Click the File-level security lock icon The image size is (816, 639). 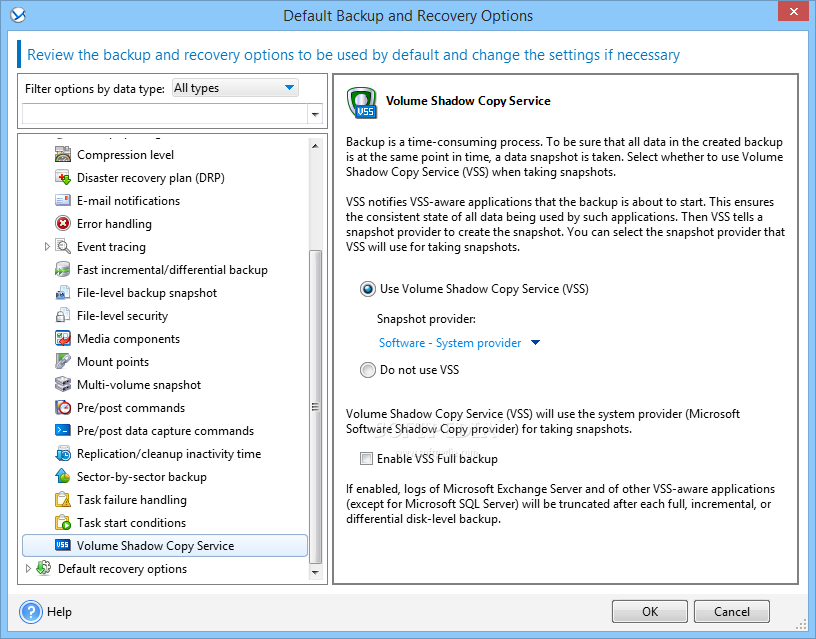pos(63,315)
